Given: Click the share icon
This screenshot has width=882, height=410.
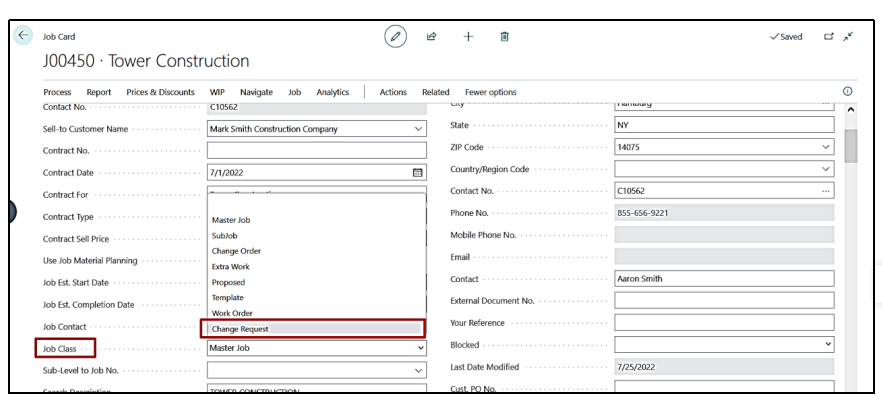Looking at the screenshot, I should click(431, 37).
